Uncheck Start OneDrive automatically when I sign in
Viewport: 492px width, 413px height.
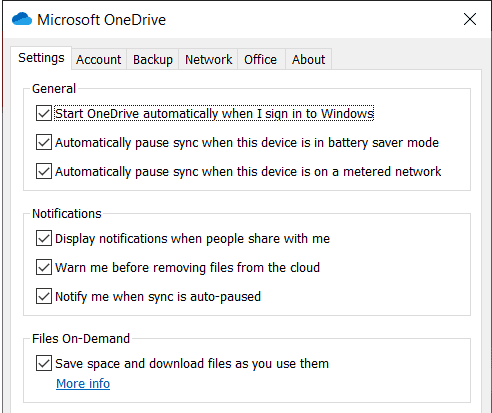44,113
